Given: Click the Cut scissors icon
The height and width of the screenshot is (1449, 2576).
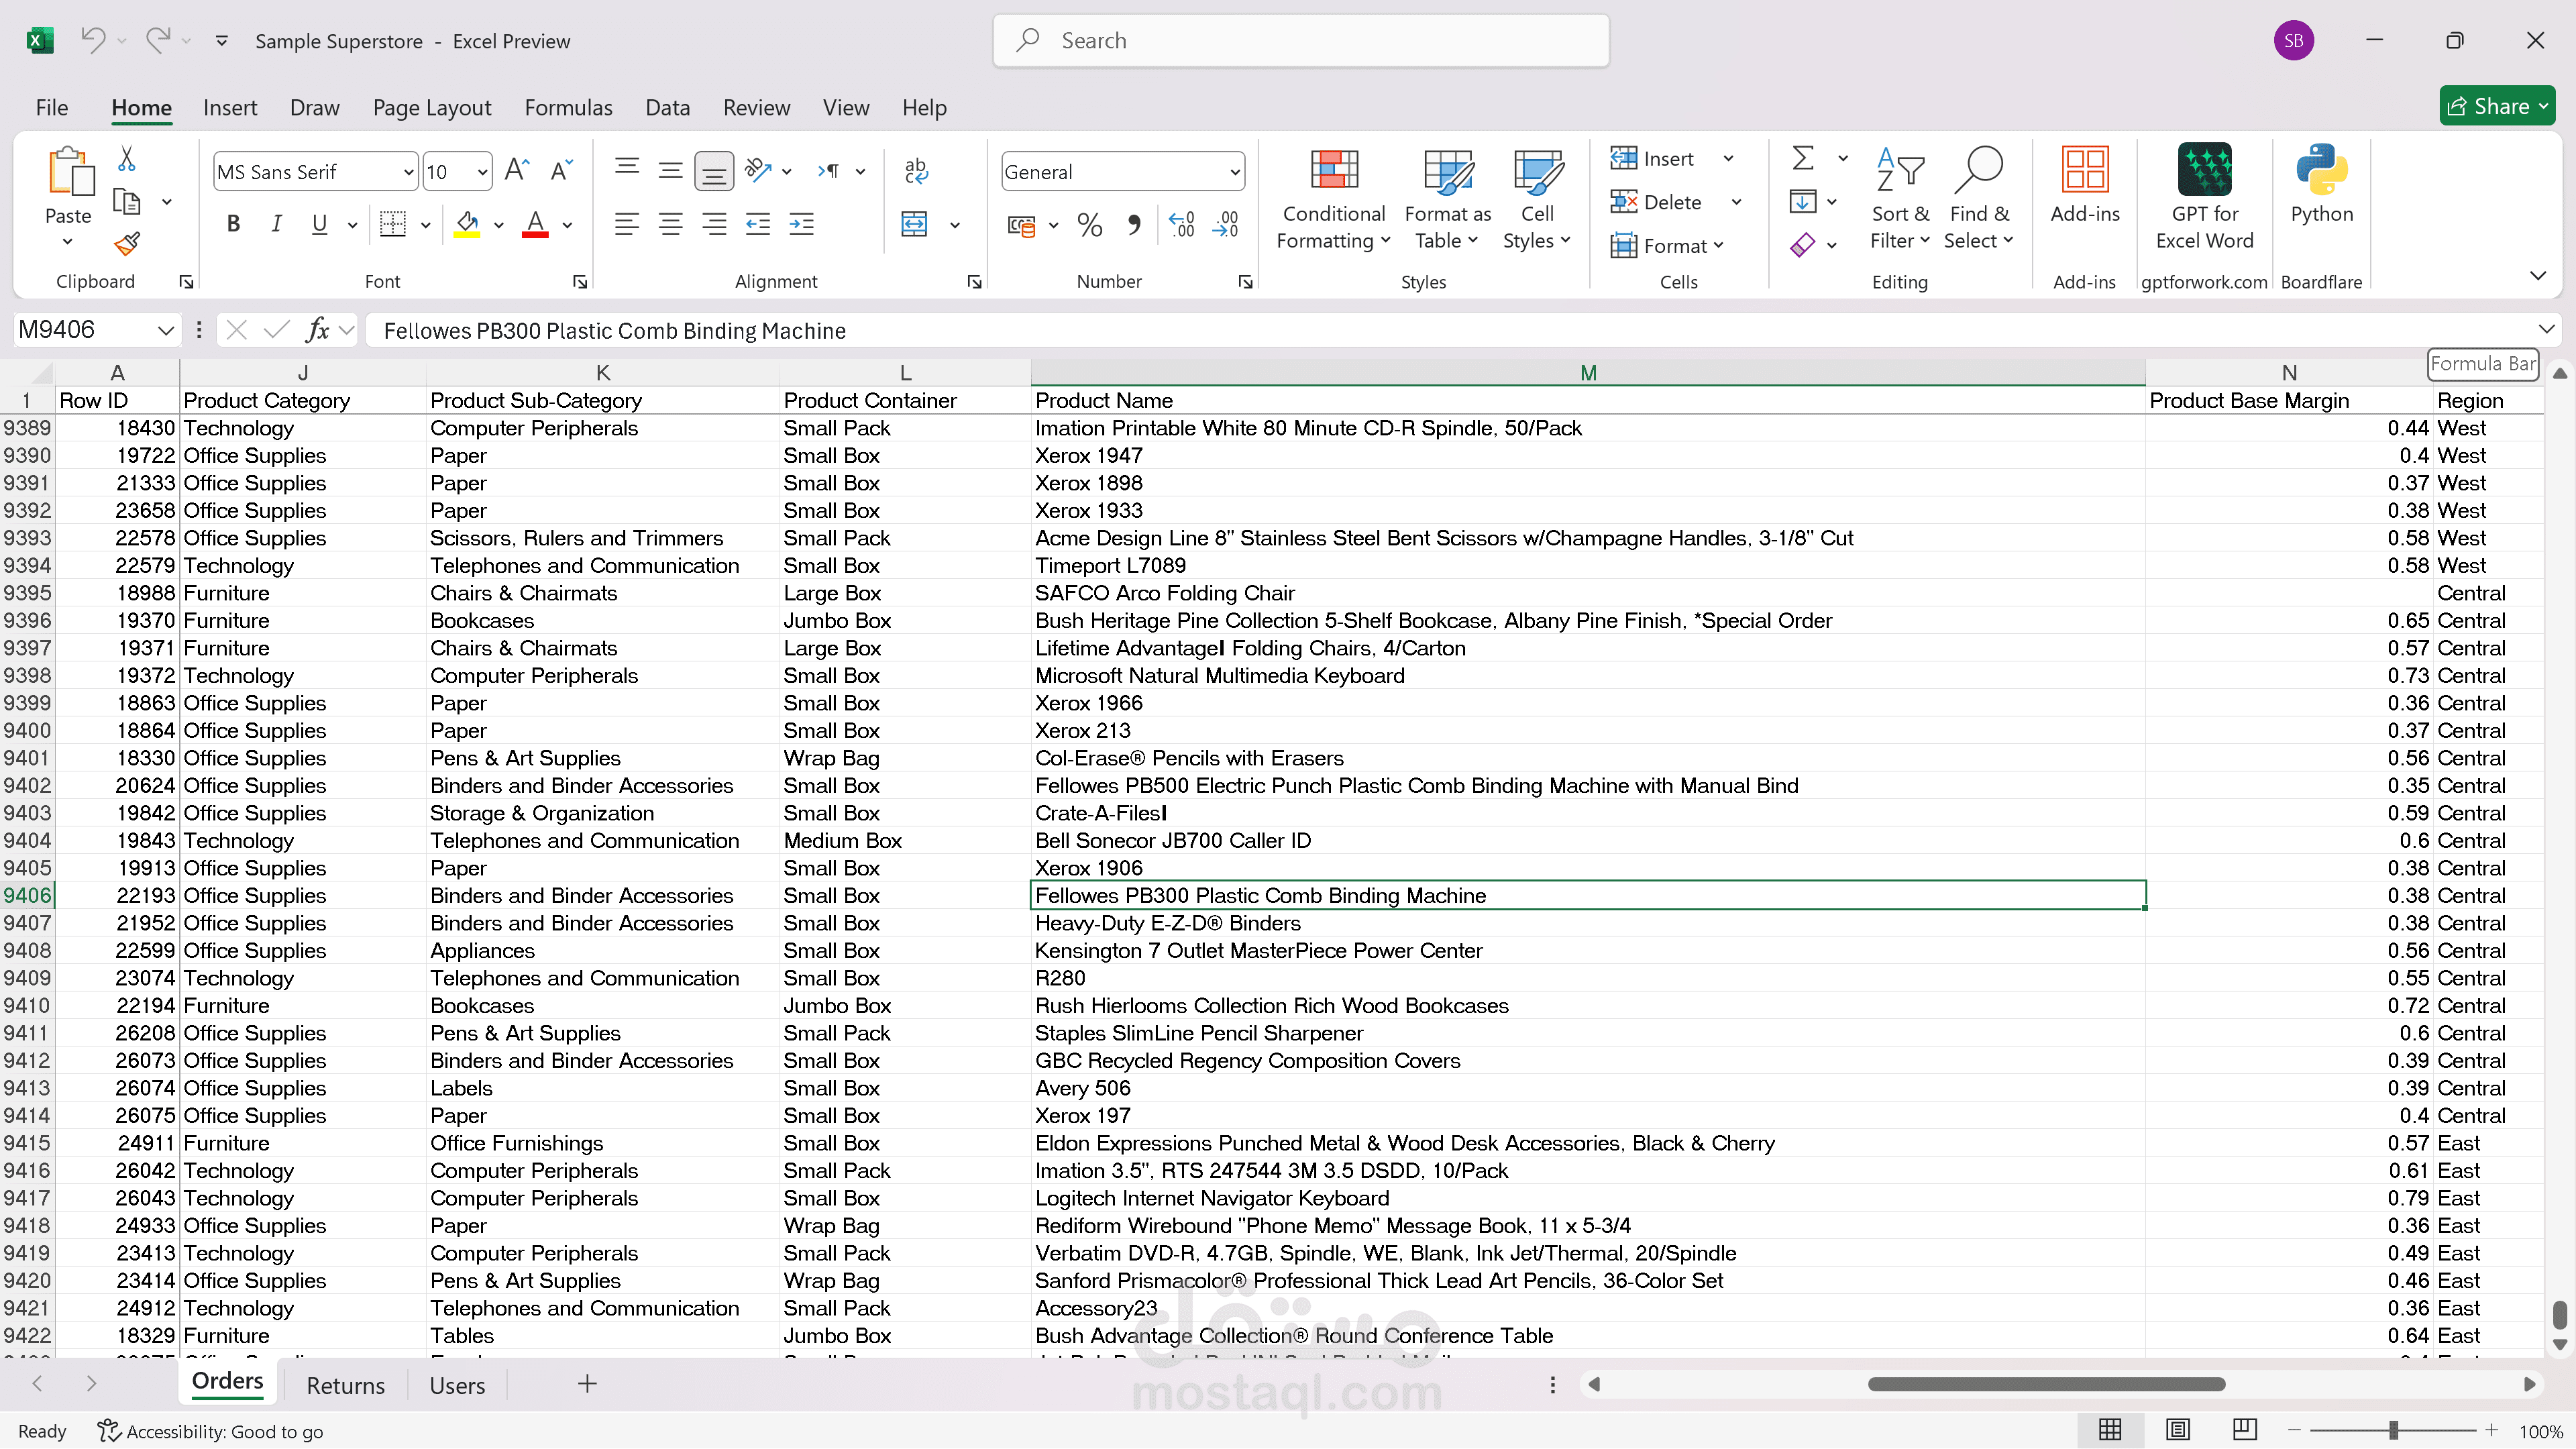Looking at the screenshot, I should 127,159.
